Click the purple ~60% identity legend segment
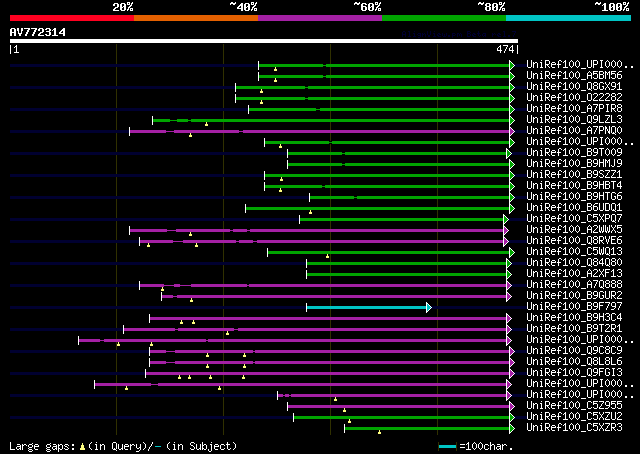640x454 pixels. (320, 18)
